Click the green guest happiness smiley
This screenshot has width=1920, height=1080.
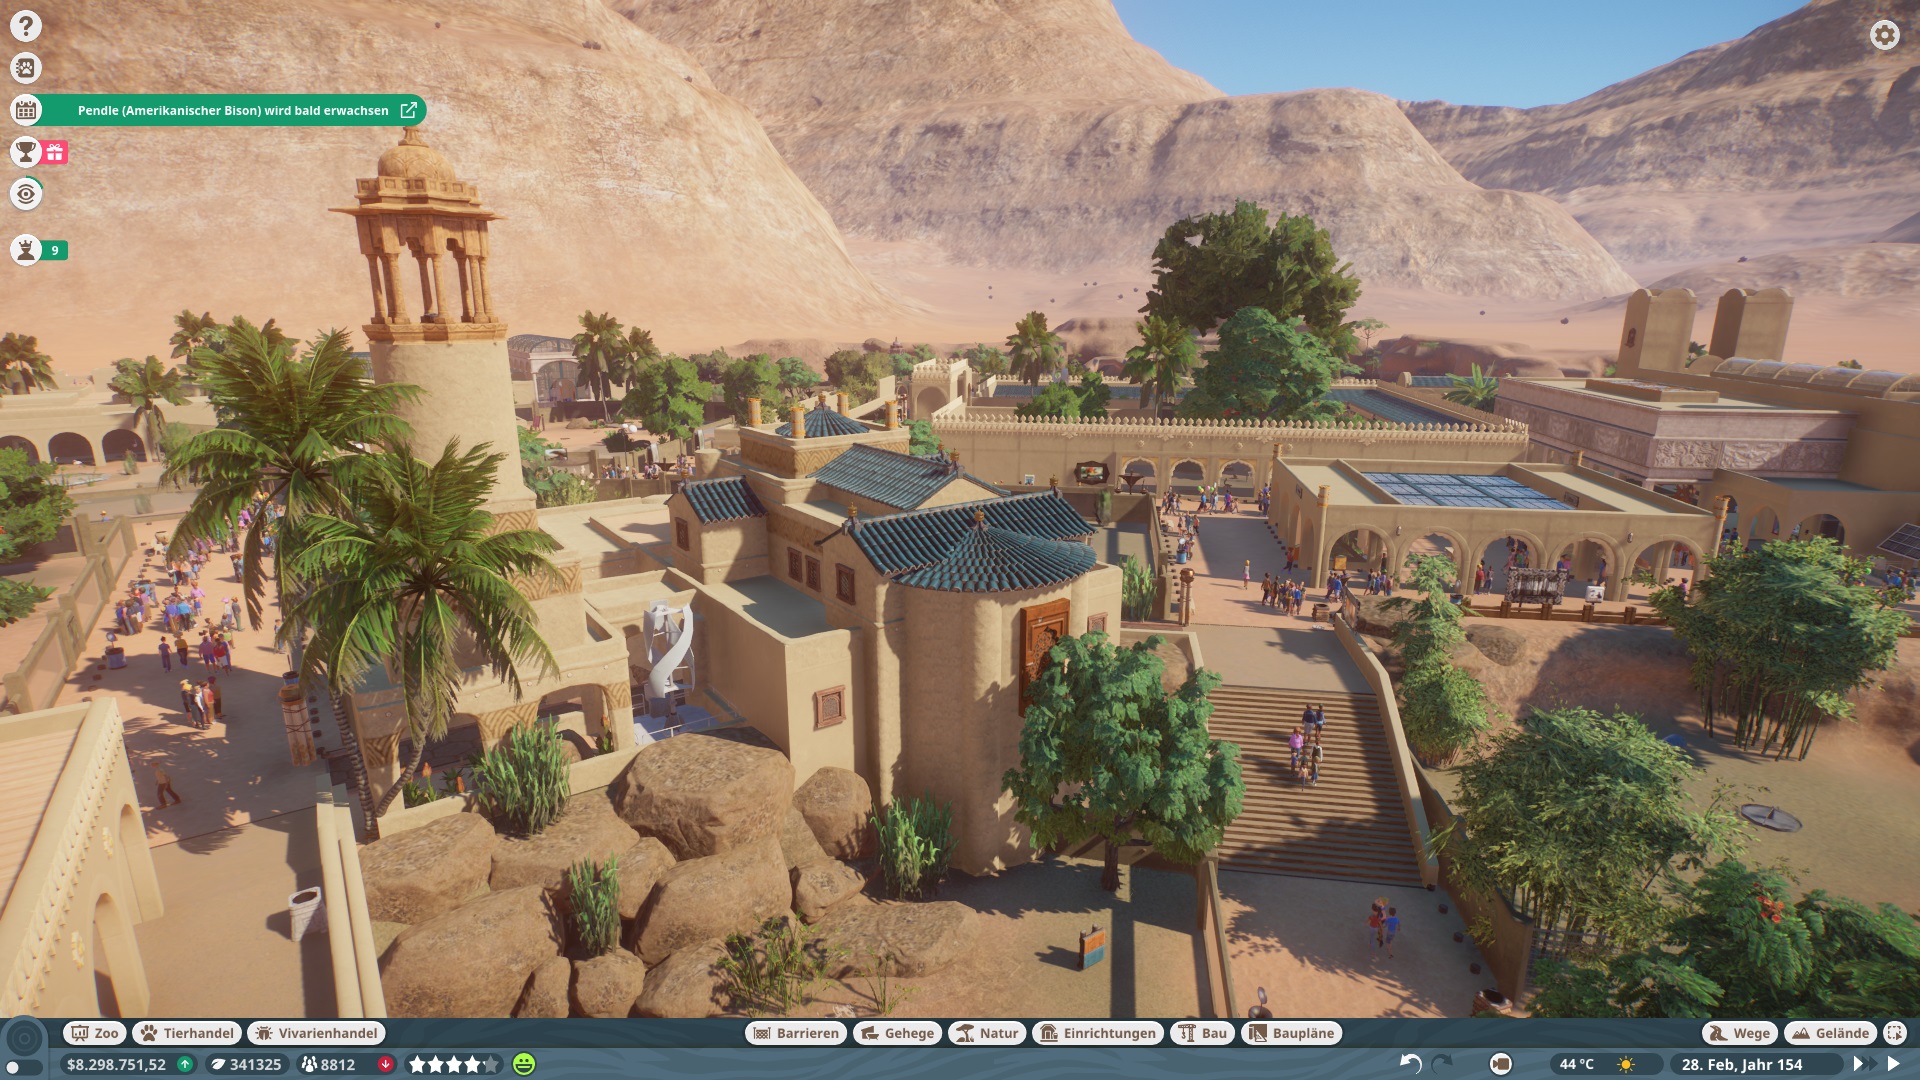(x=524, y=1064)
